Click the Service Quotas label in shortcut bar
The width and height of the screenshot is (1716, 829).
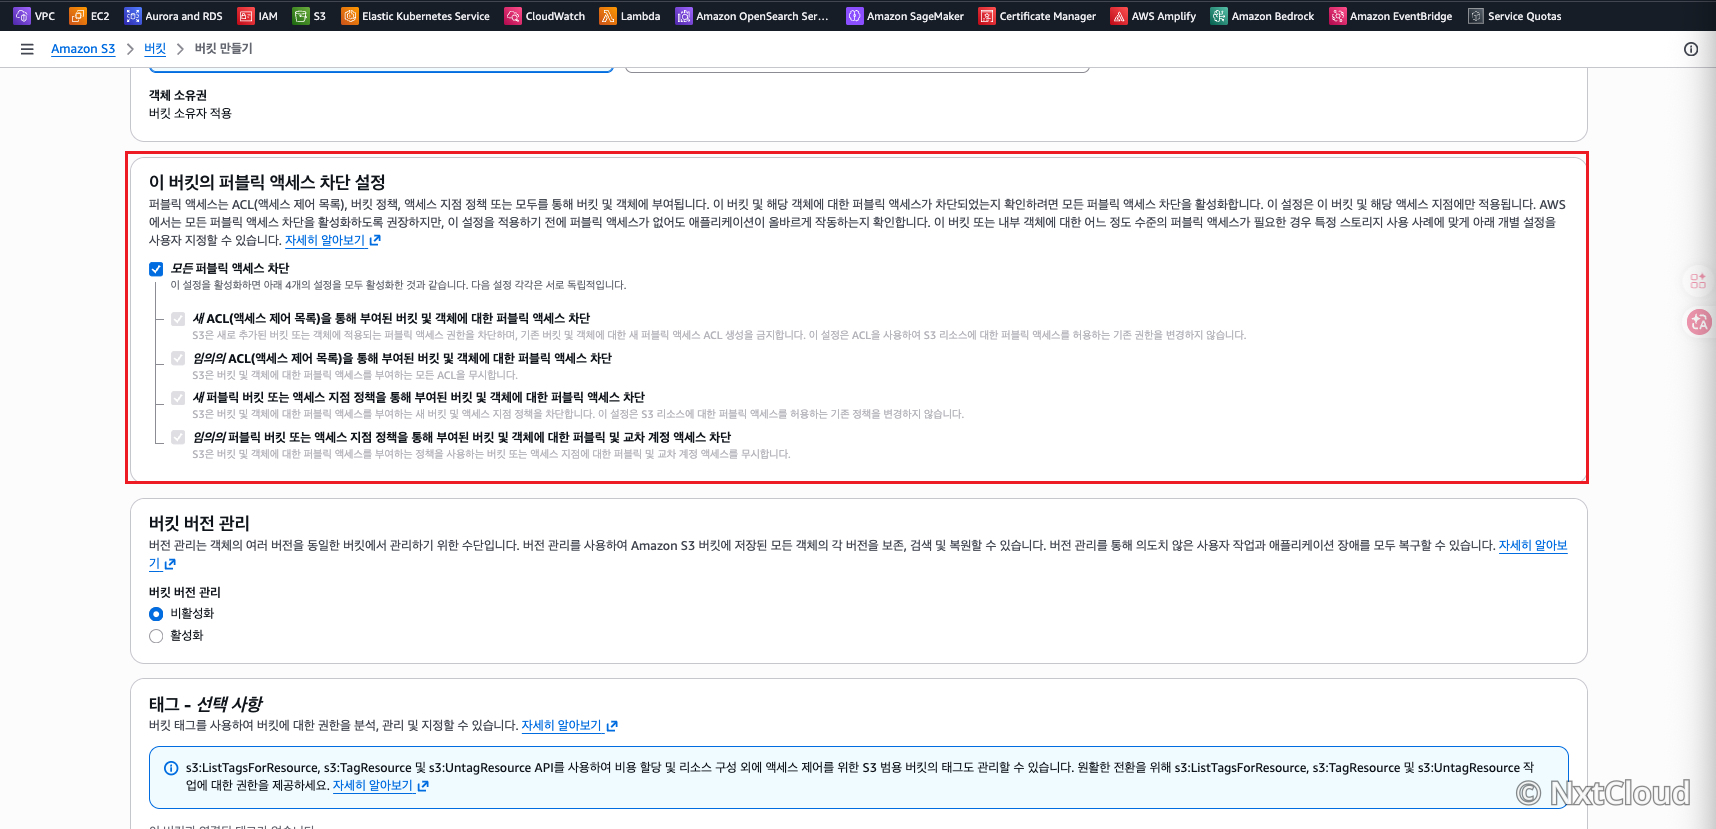[1524, 16]
